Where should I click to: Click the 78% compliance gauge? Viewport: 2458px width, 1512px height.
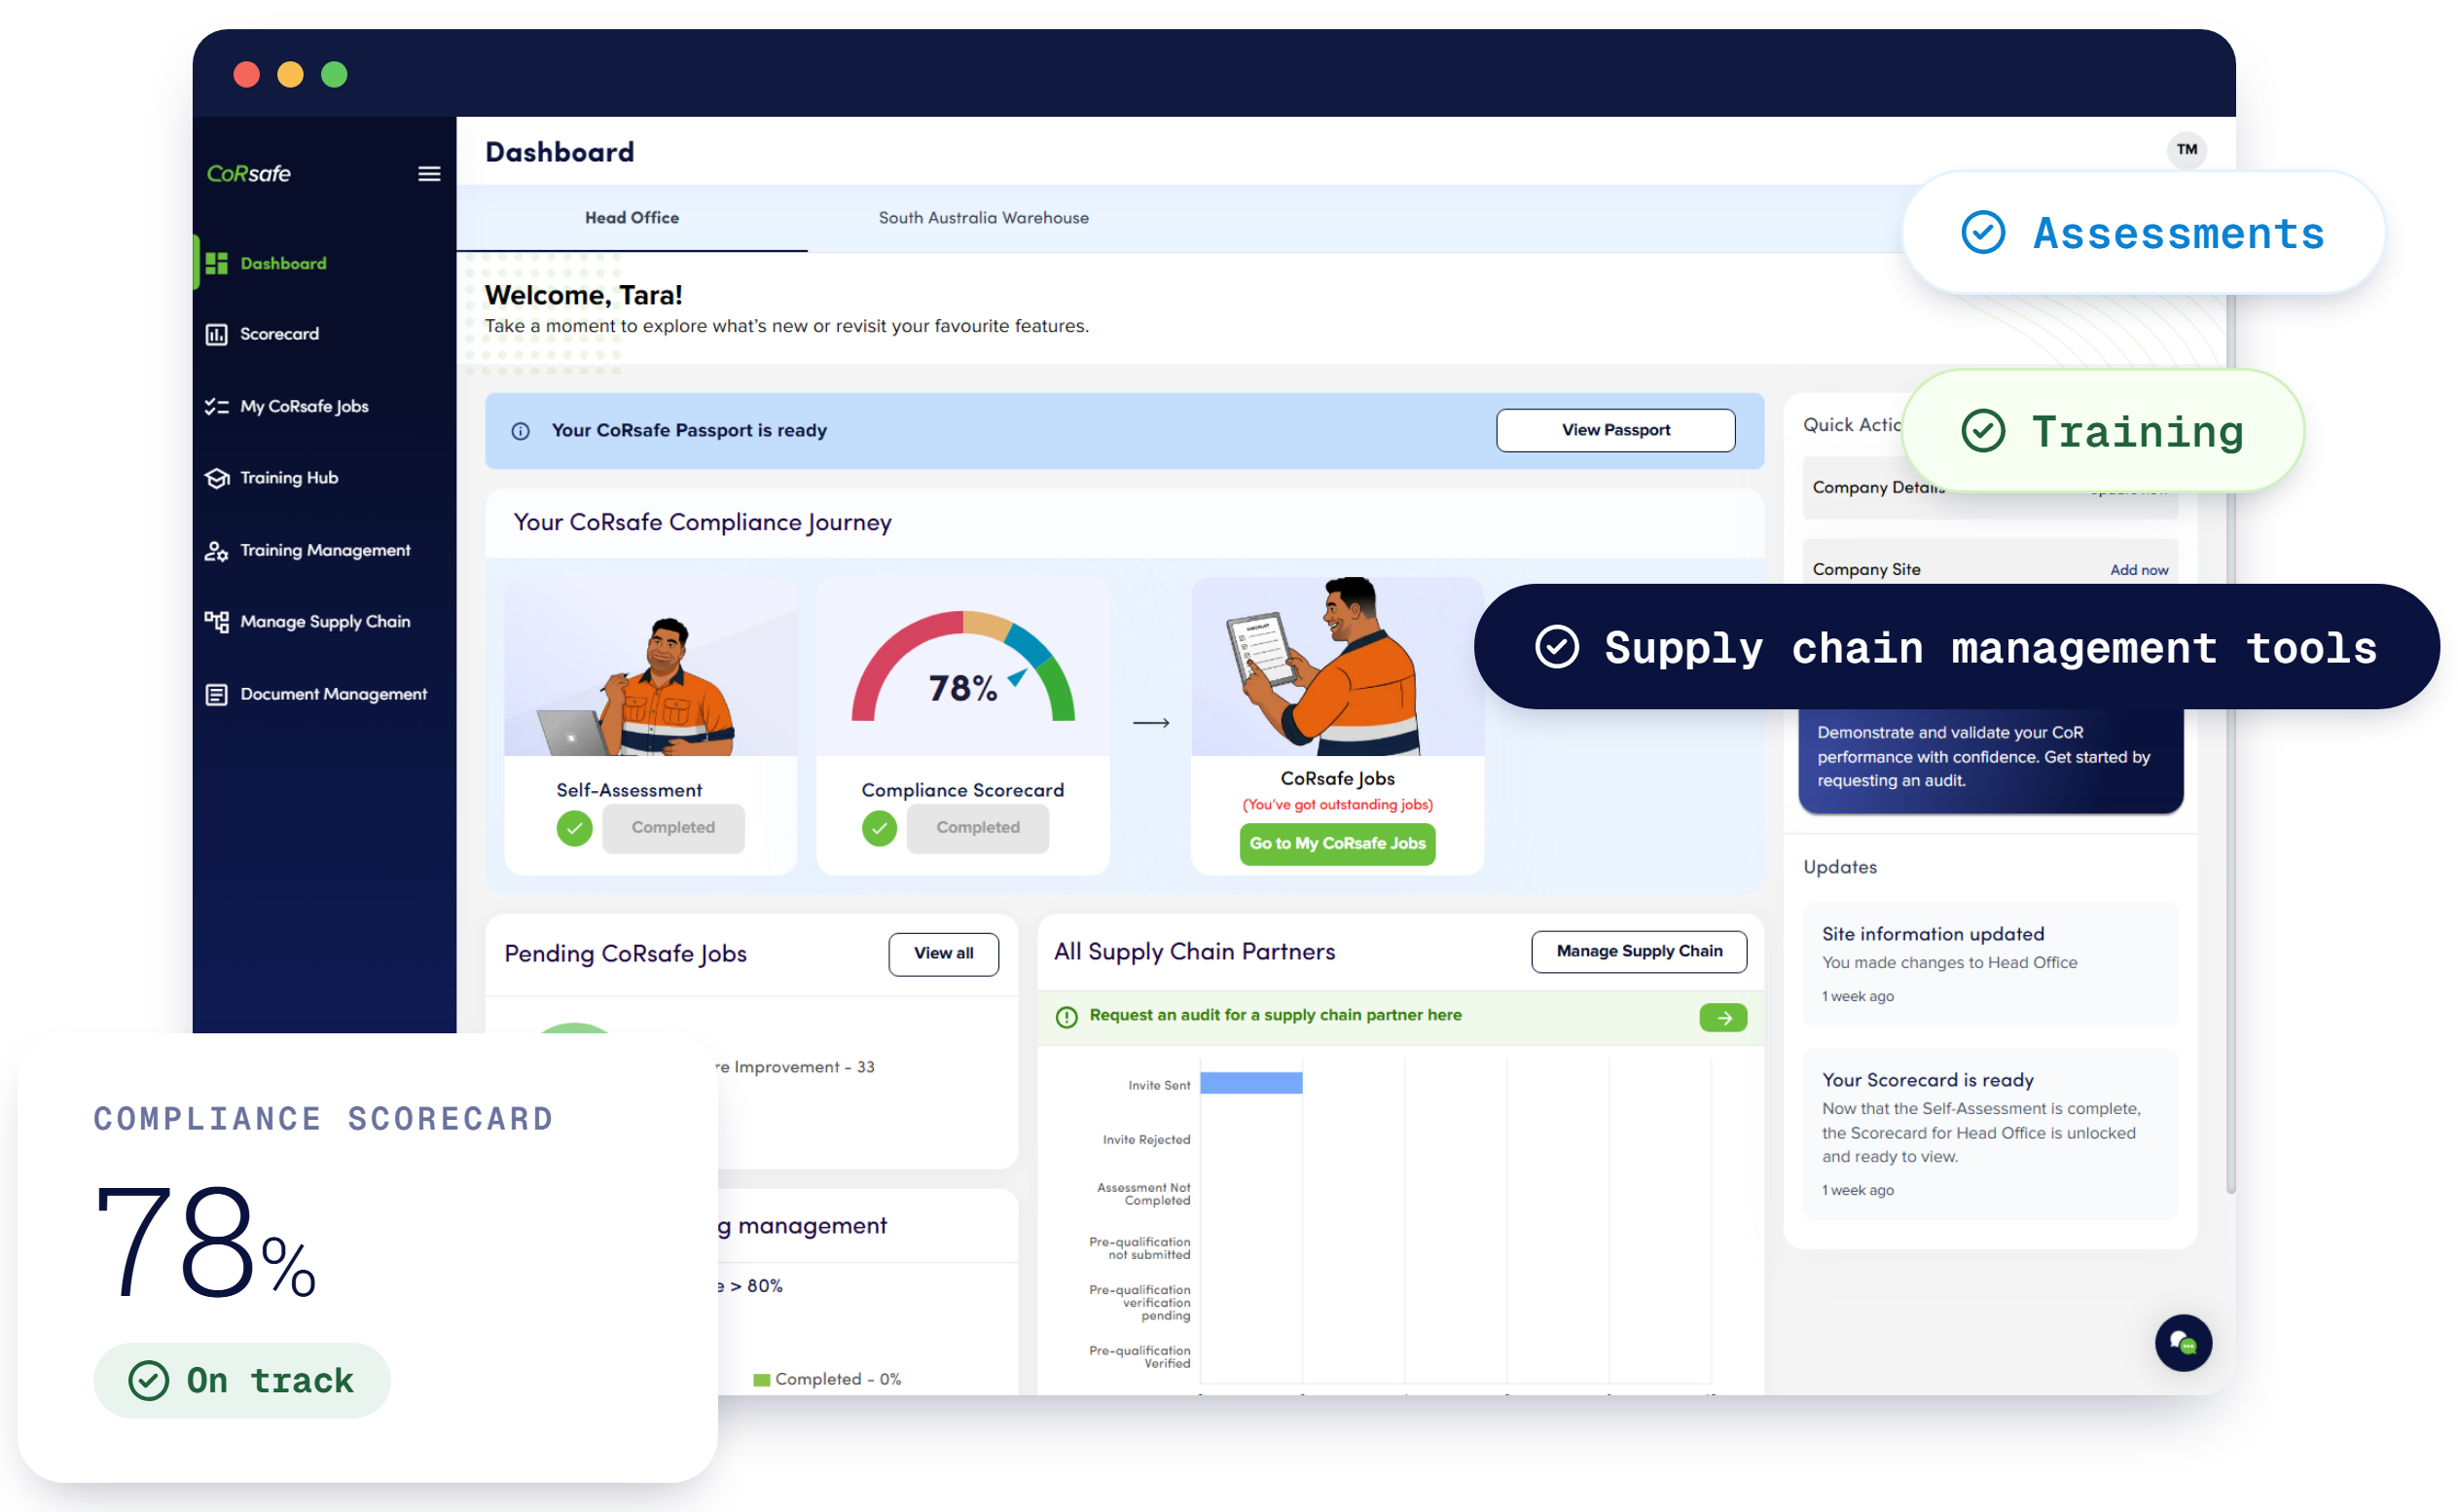point(962,667)
